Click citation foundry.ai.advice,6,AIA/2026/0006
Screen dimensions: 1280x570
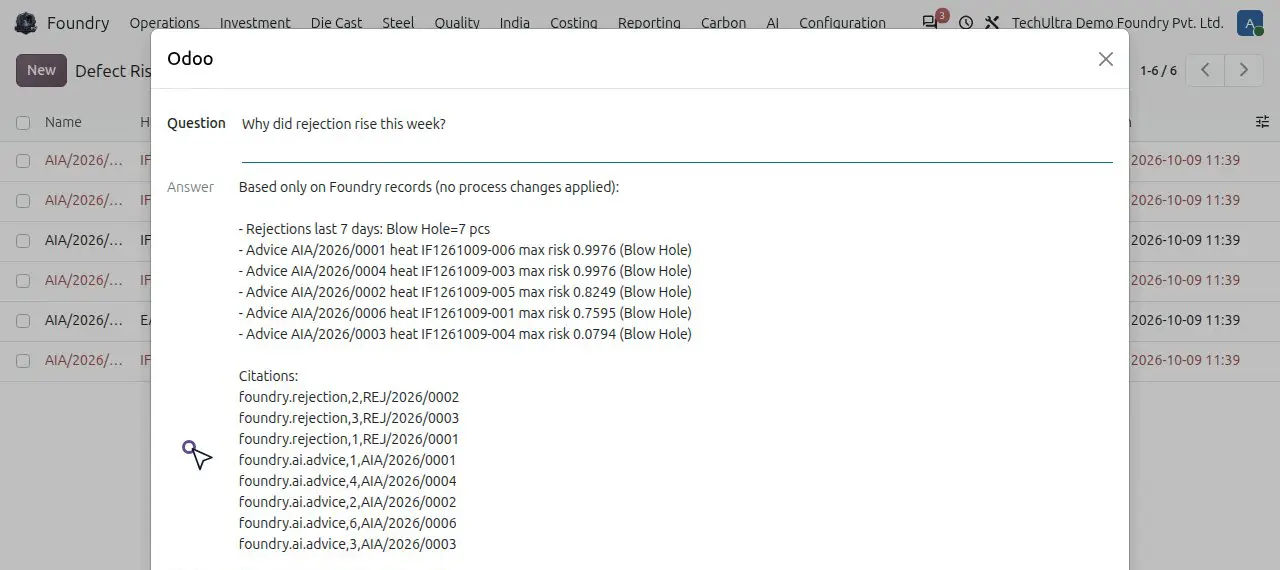[347, 523]
